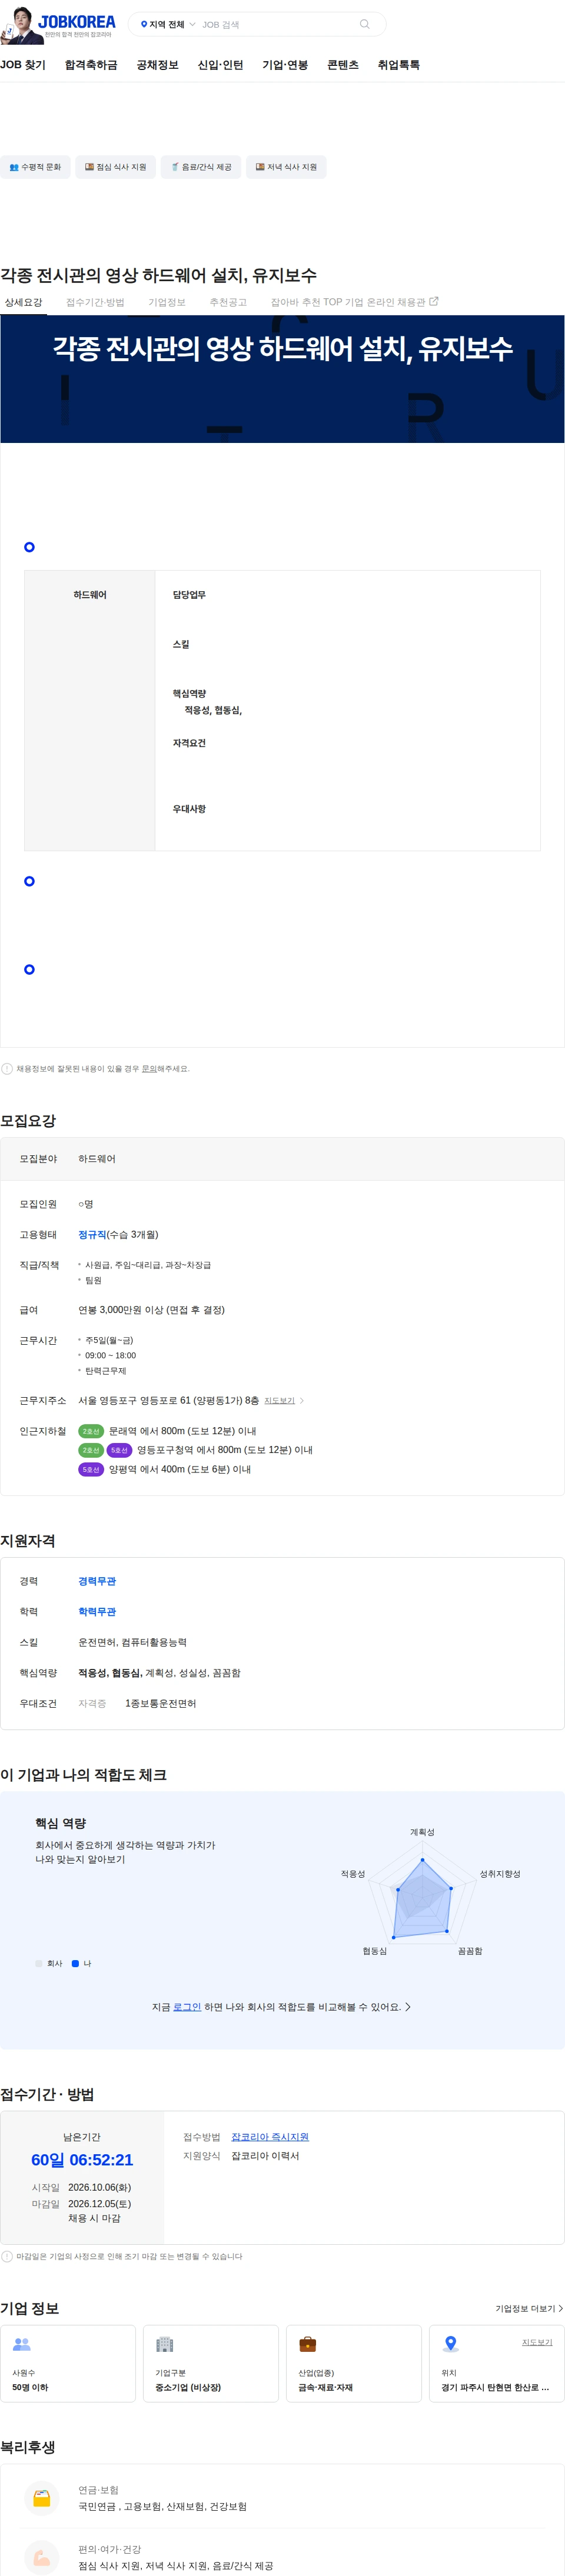
Task: Click the 저녁 식사 지원 tag
Action: tap(286, 167)
